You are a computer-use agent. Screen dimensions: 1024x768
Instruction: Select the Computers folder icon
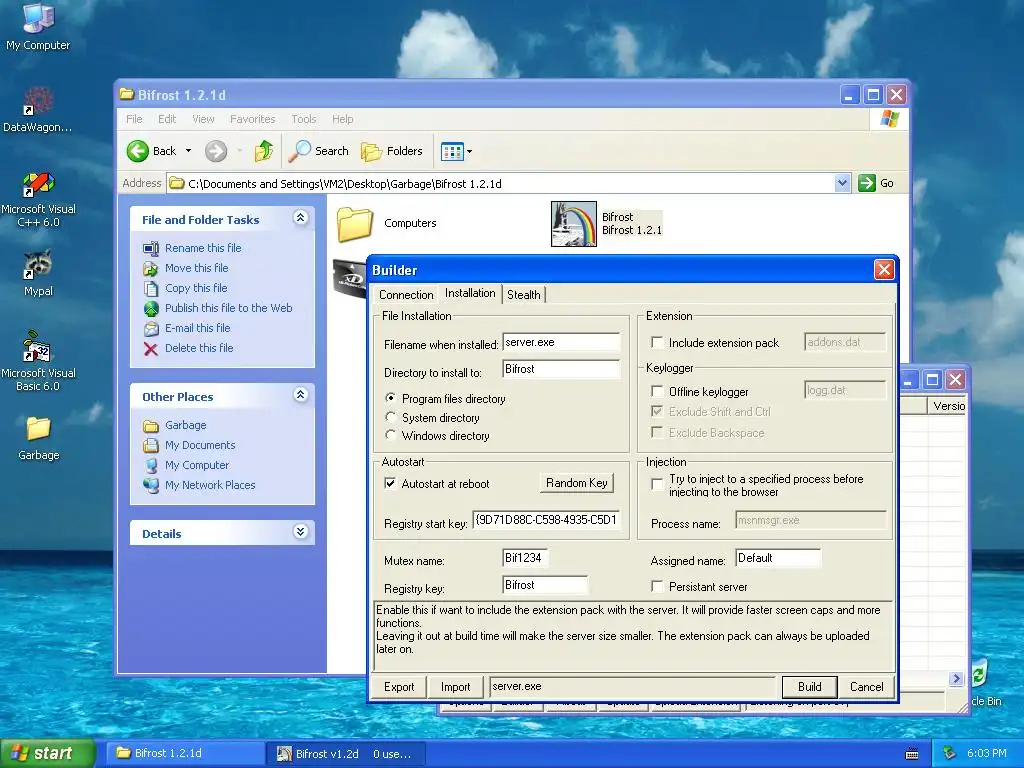click(355, 224)
